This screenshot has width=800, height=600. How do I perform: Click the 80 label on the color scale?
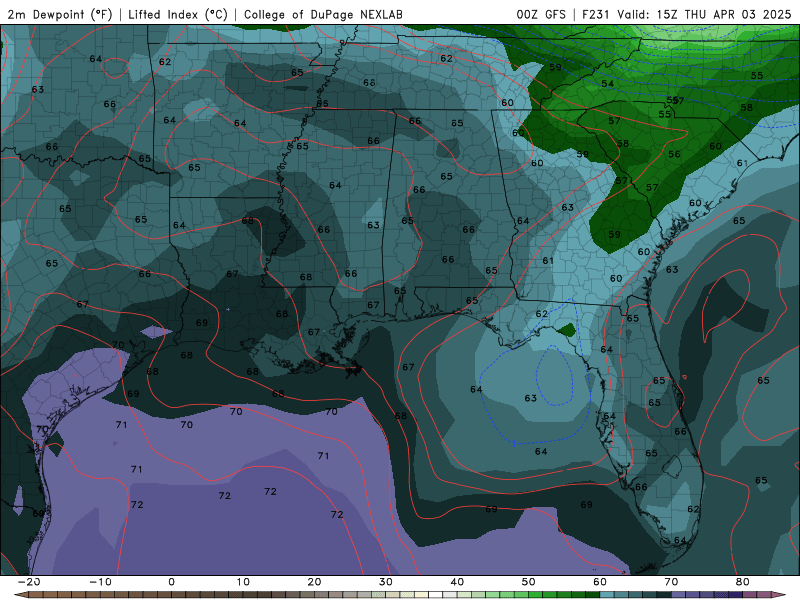tap(743, 582)
